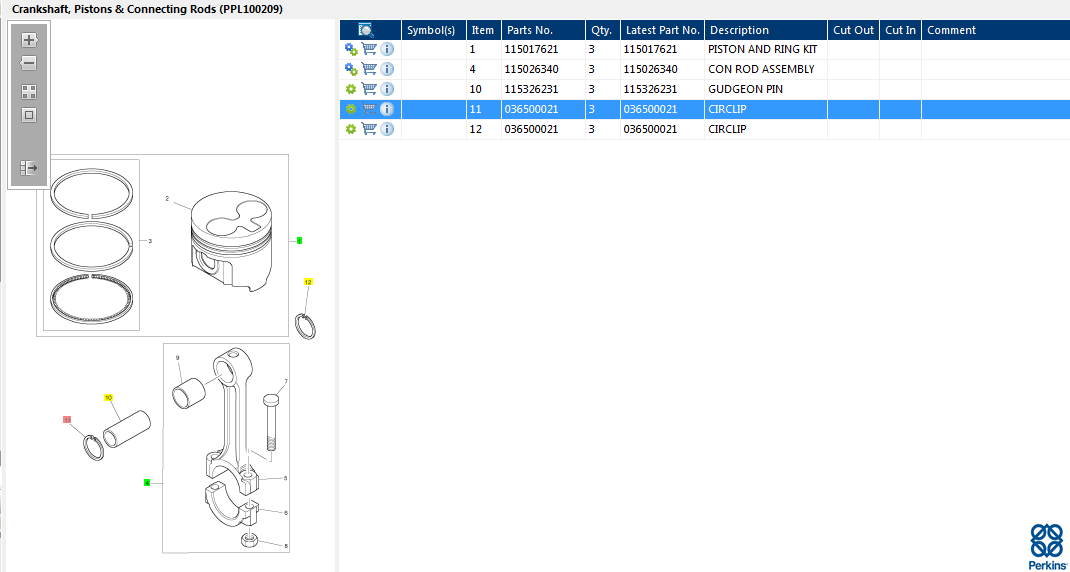Image resolution: width=1070 pixels, height=572 pixels.
Task: Add PISTON AND RING KIT to cart
Action: tap(369, 49)
